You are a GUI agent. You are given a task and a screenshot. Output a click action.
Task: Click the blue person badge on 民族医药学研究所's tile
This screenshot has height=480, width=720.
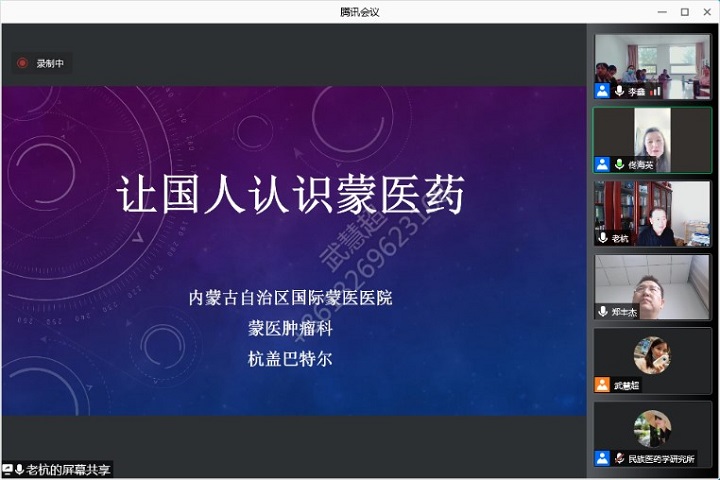603,458
